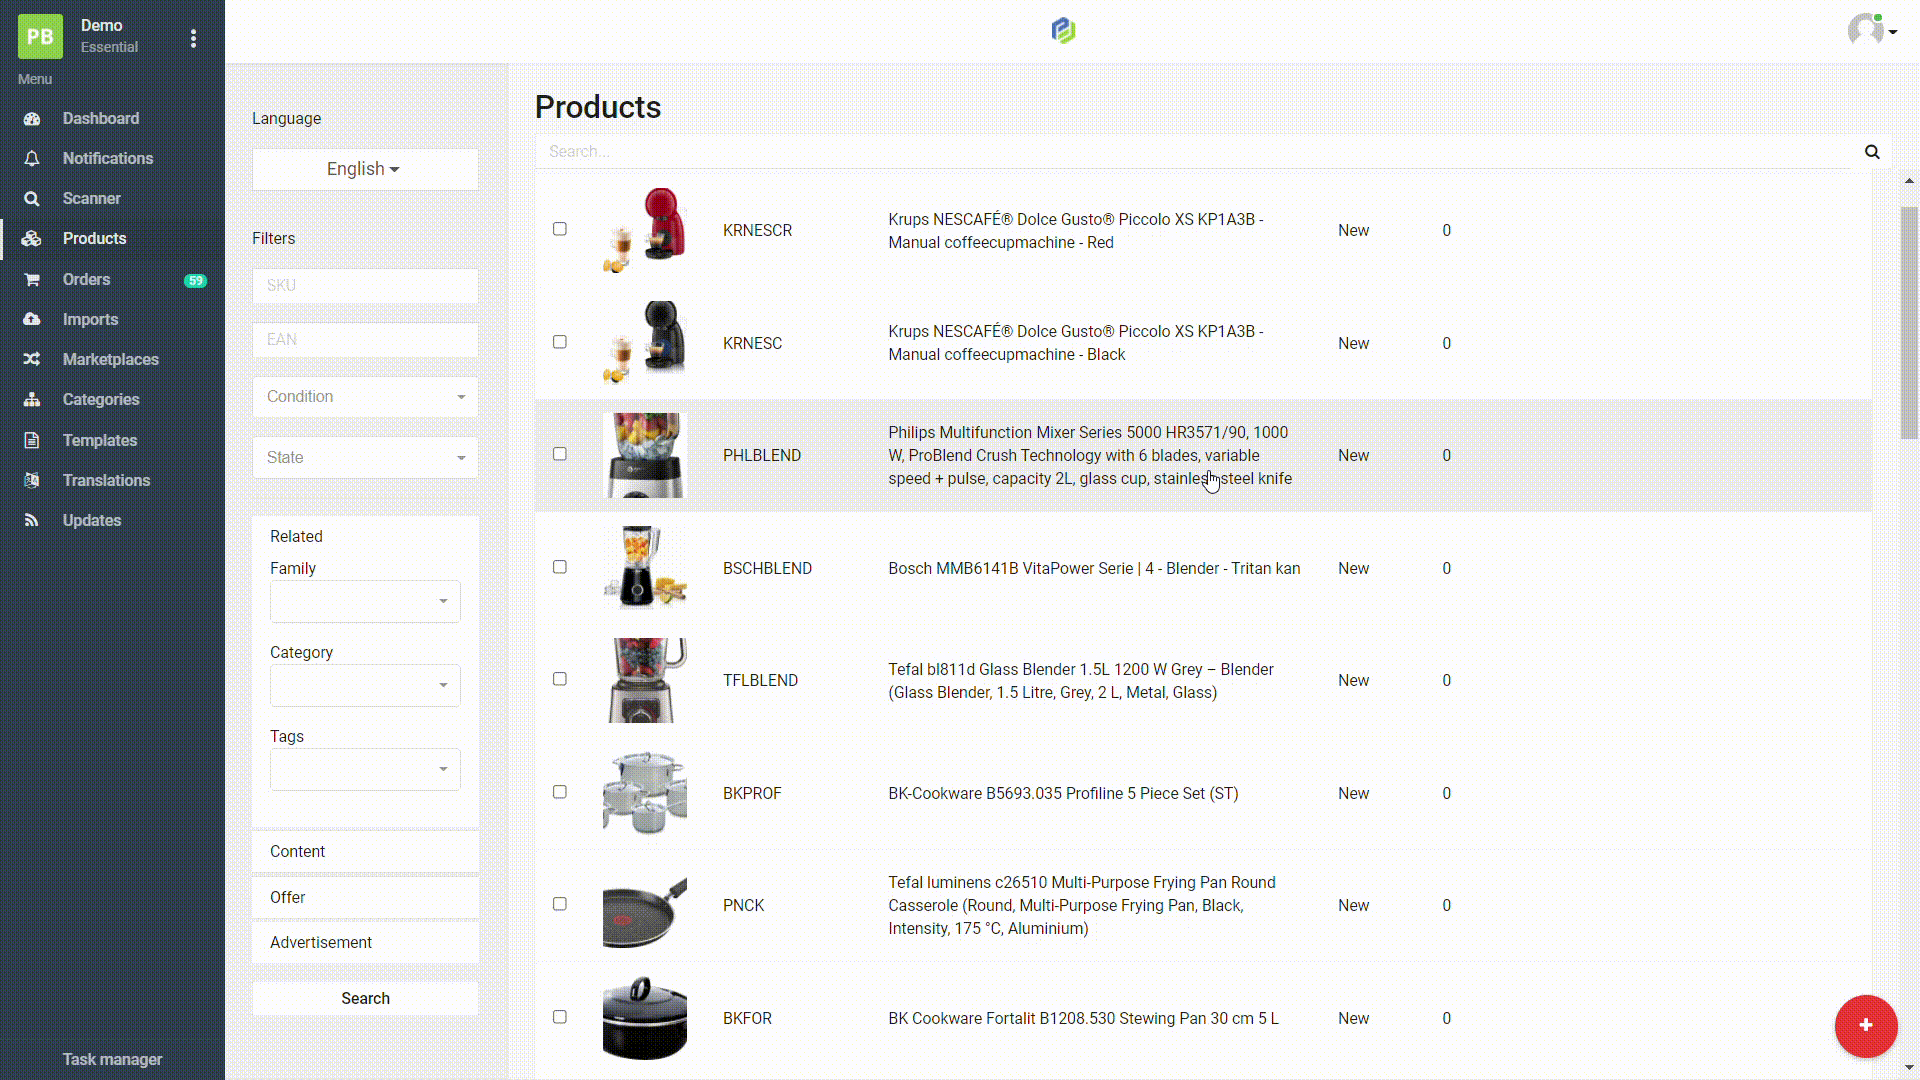The width and height of the screenshot is (1920, 1080).
Task: Open the user avatar menu
Action: [x=1871, y=31]
